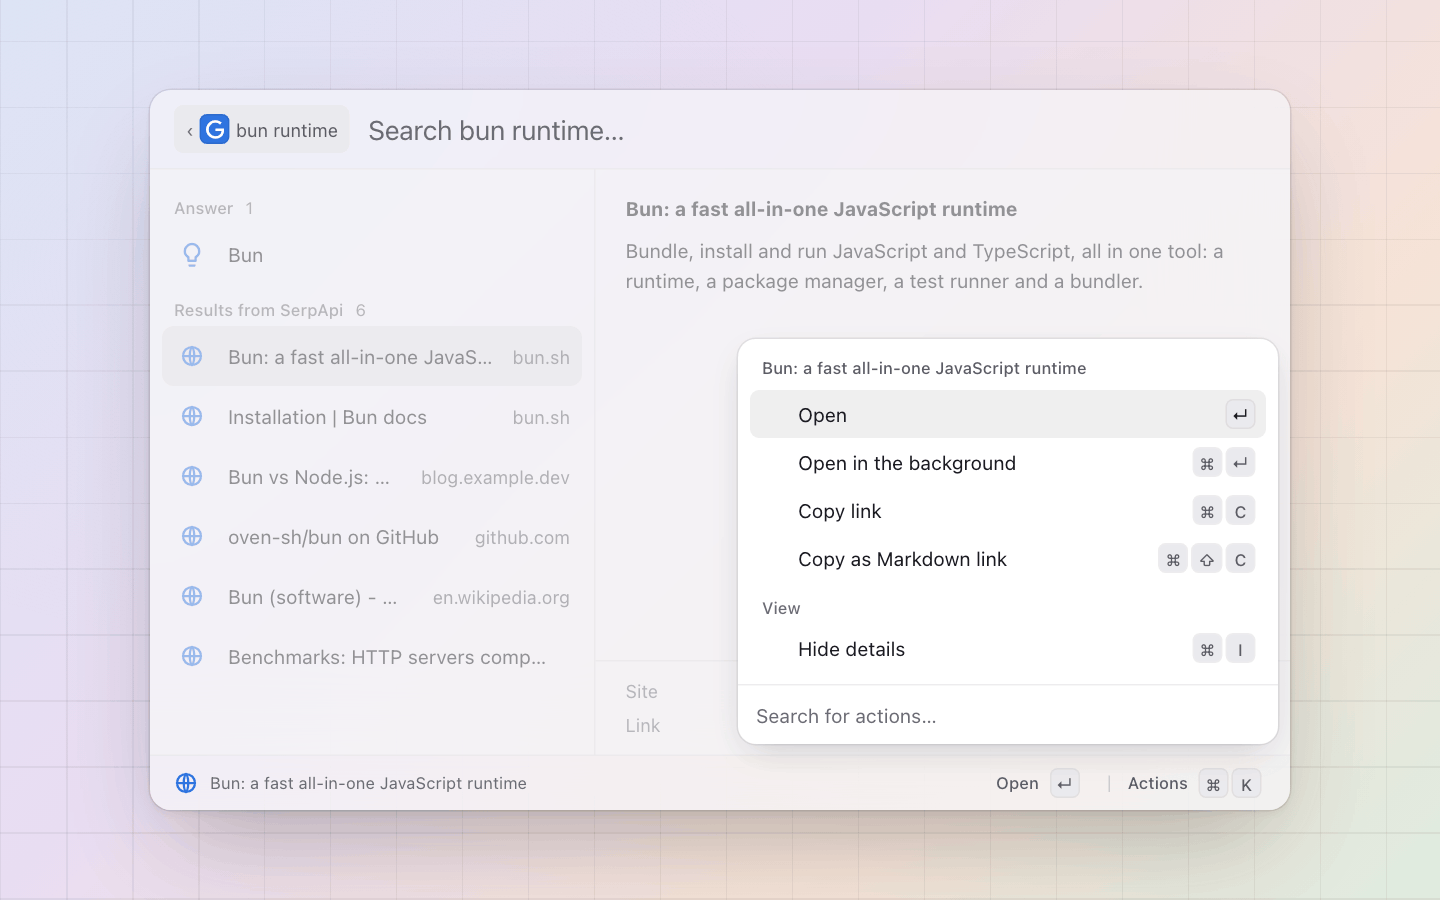
Task: Click globe icon for oven-sh/bun on GitHub
Action: pyautogui.click(x=192, y=536)
